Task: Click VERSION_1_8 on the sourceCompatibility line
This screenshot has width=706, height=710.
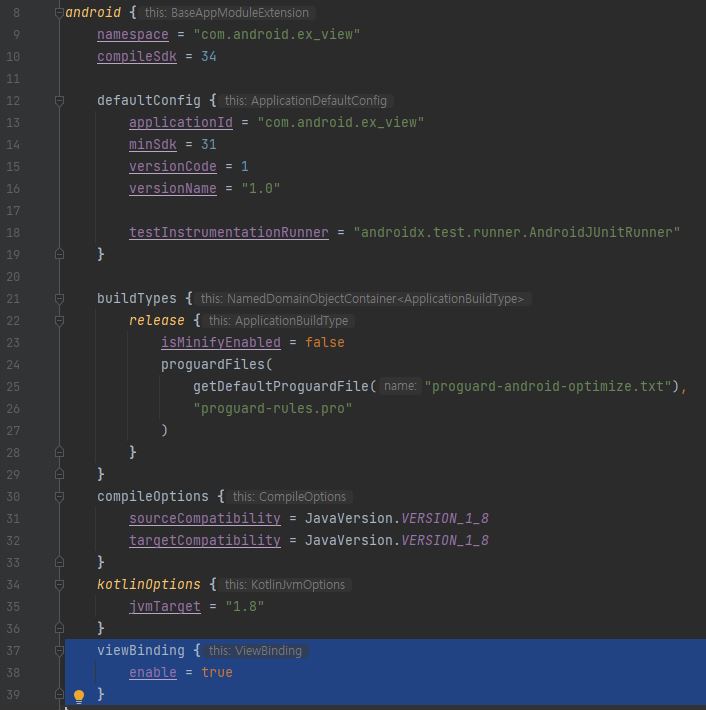Action: click(x=445, y=518)
